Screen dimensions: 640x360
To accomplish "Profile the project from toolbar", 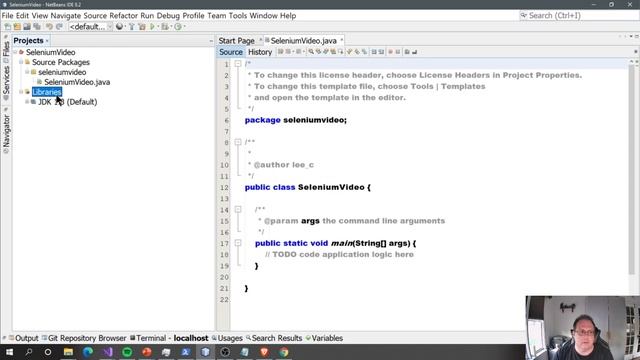I will point(178,27).
